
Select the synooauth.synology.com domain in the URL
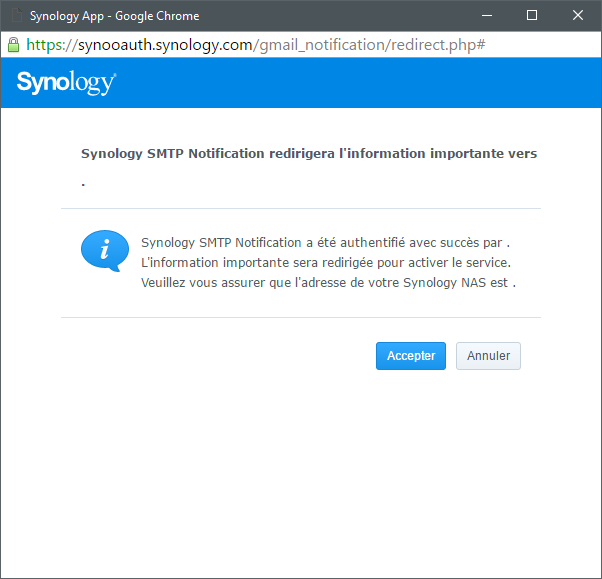[165, 45]
